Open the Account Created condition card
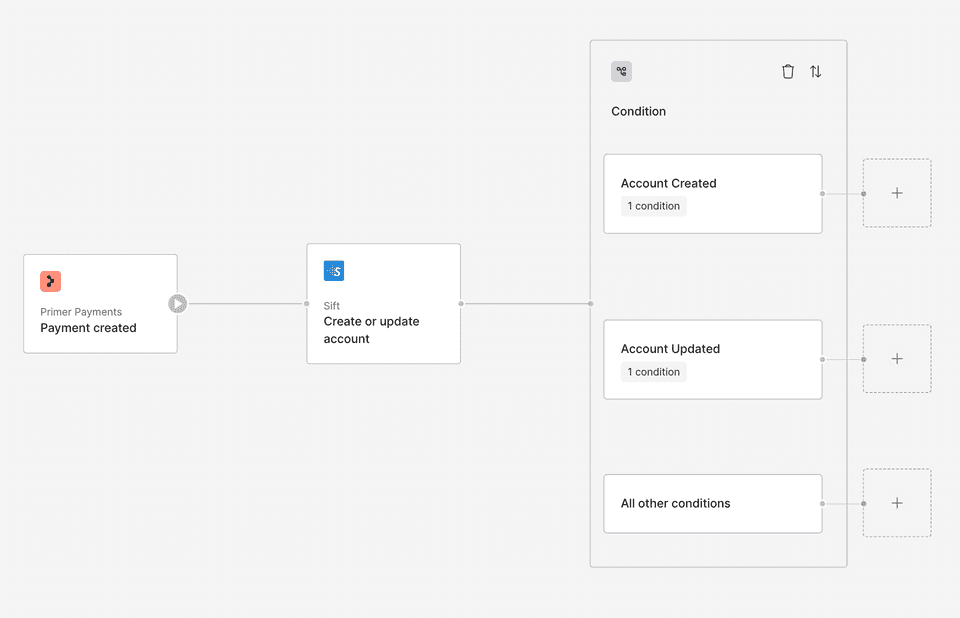The image size is (960, 618). click(x=713, y=194)
